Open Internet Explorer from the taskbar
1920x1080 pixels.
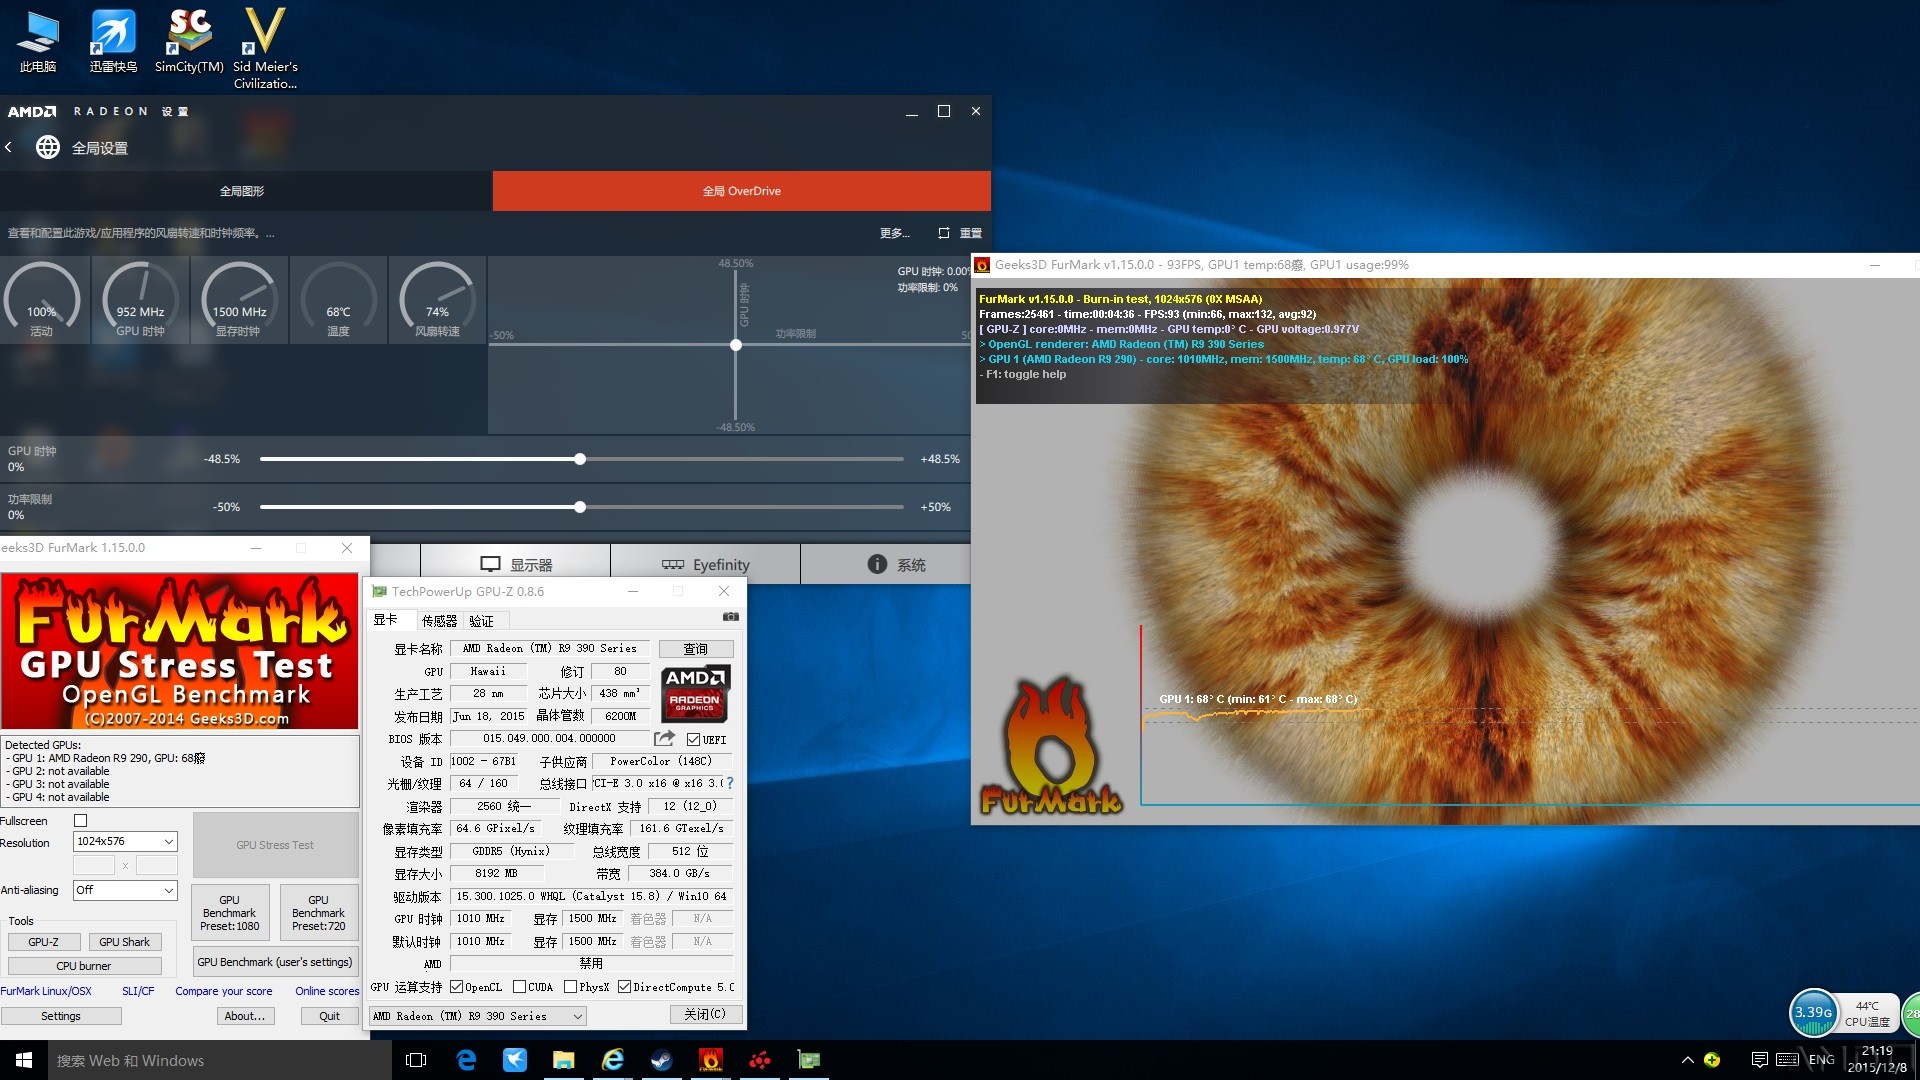[x=613, y=1060]
